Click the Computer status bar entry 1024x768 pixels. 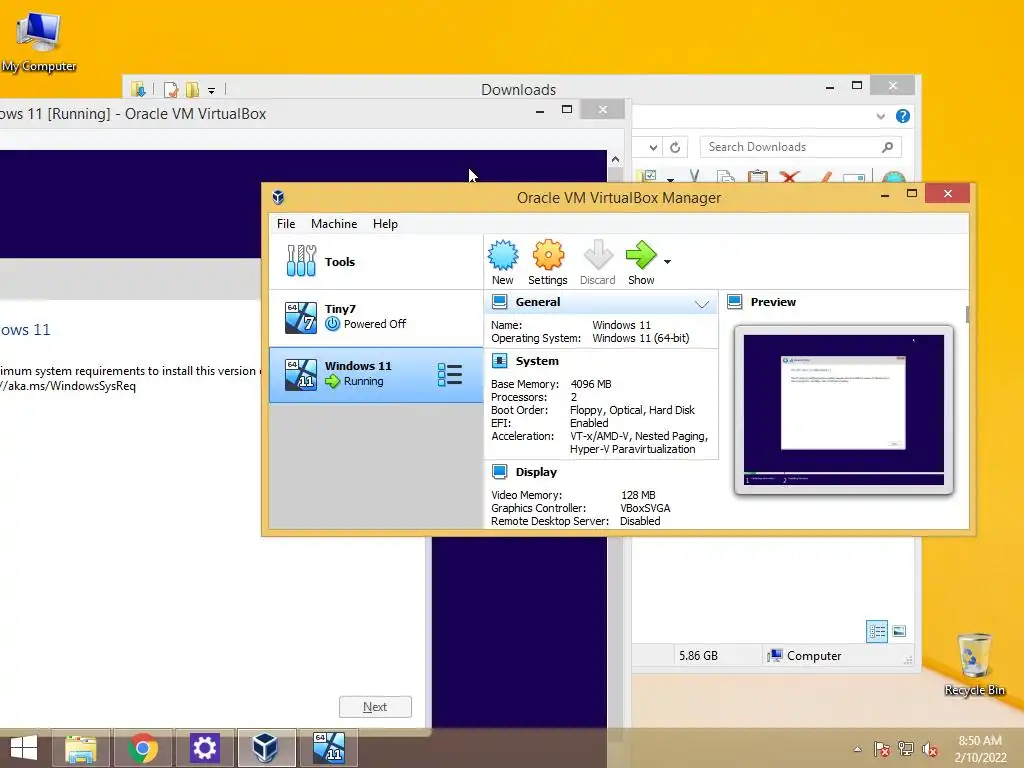pos(805,656)
